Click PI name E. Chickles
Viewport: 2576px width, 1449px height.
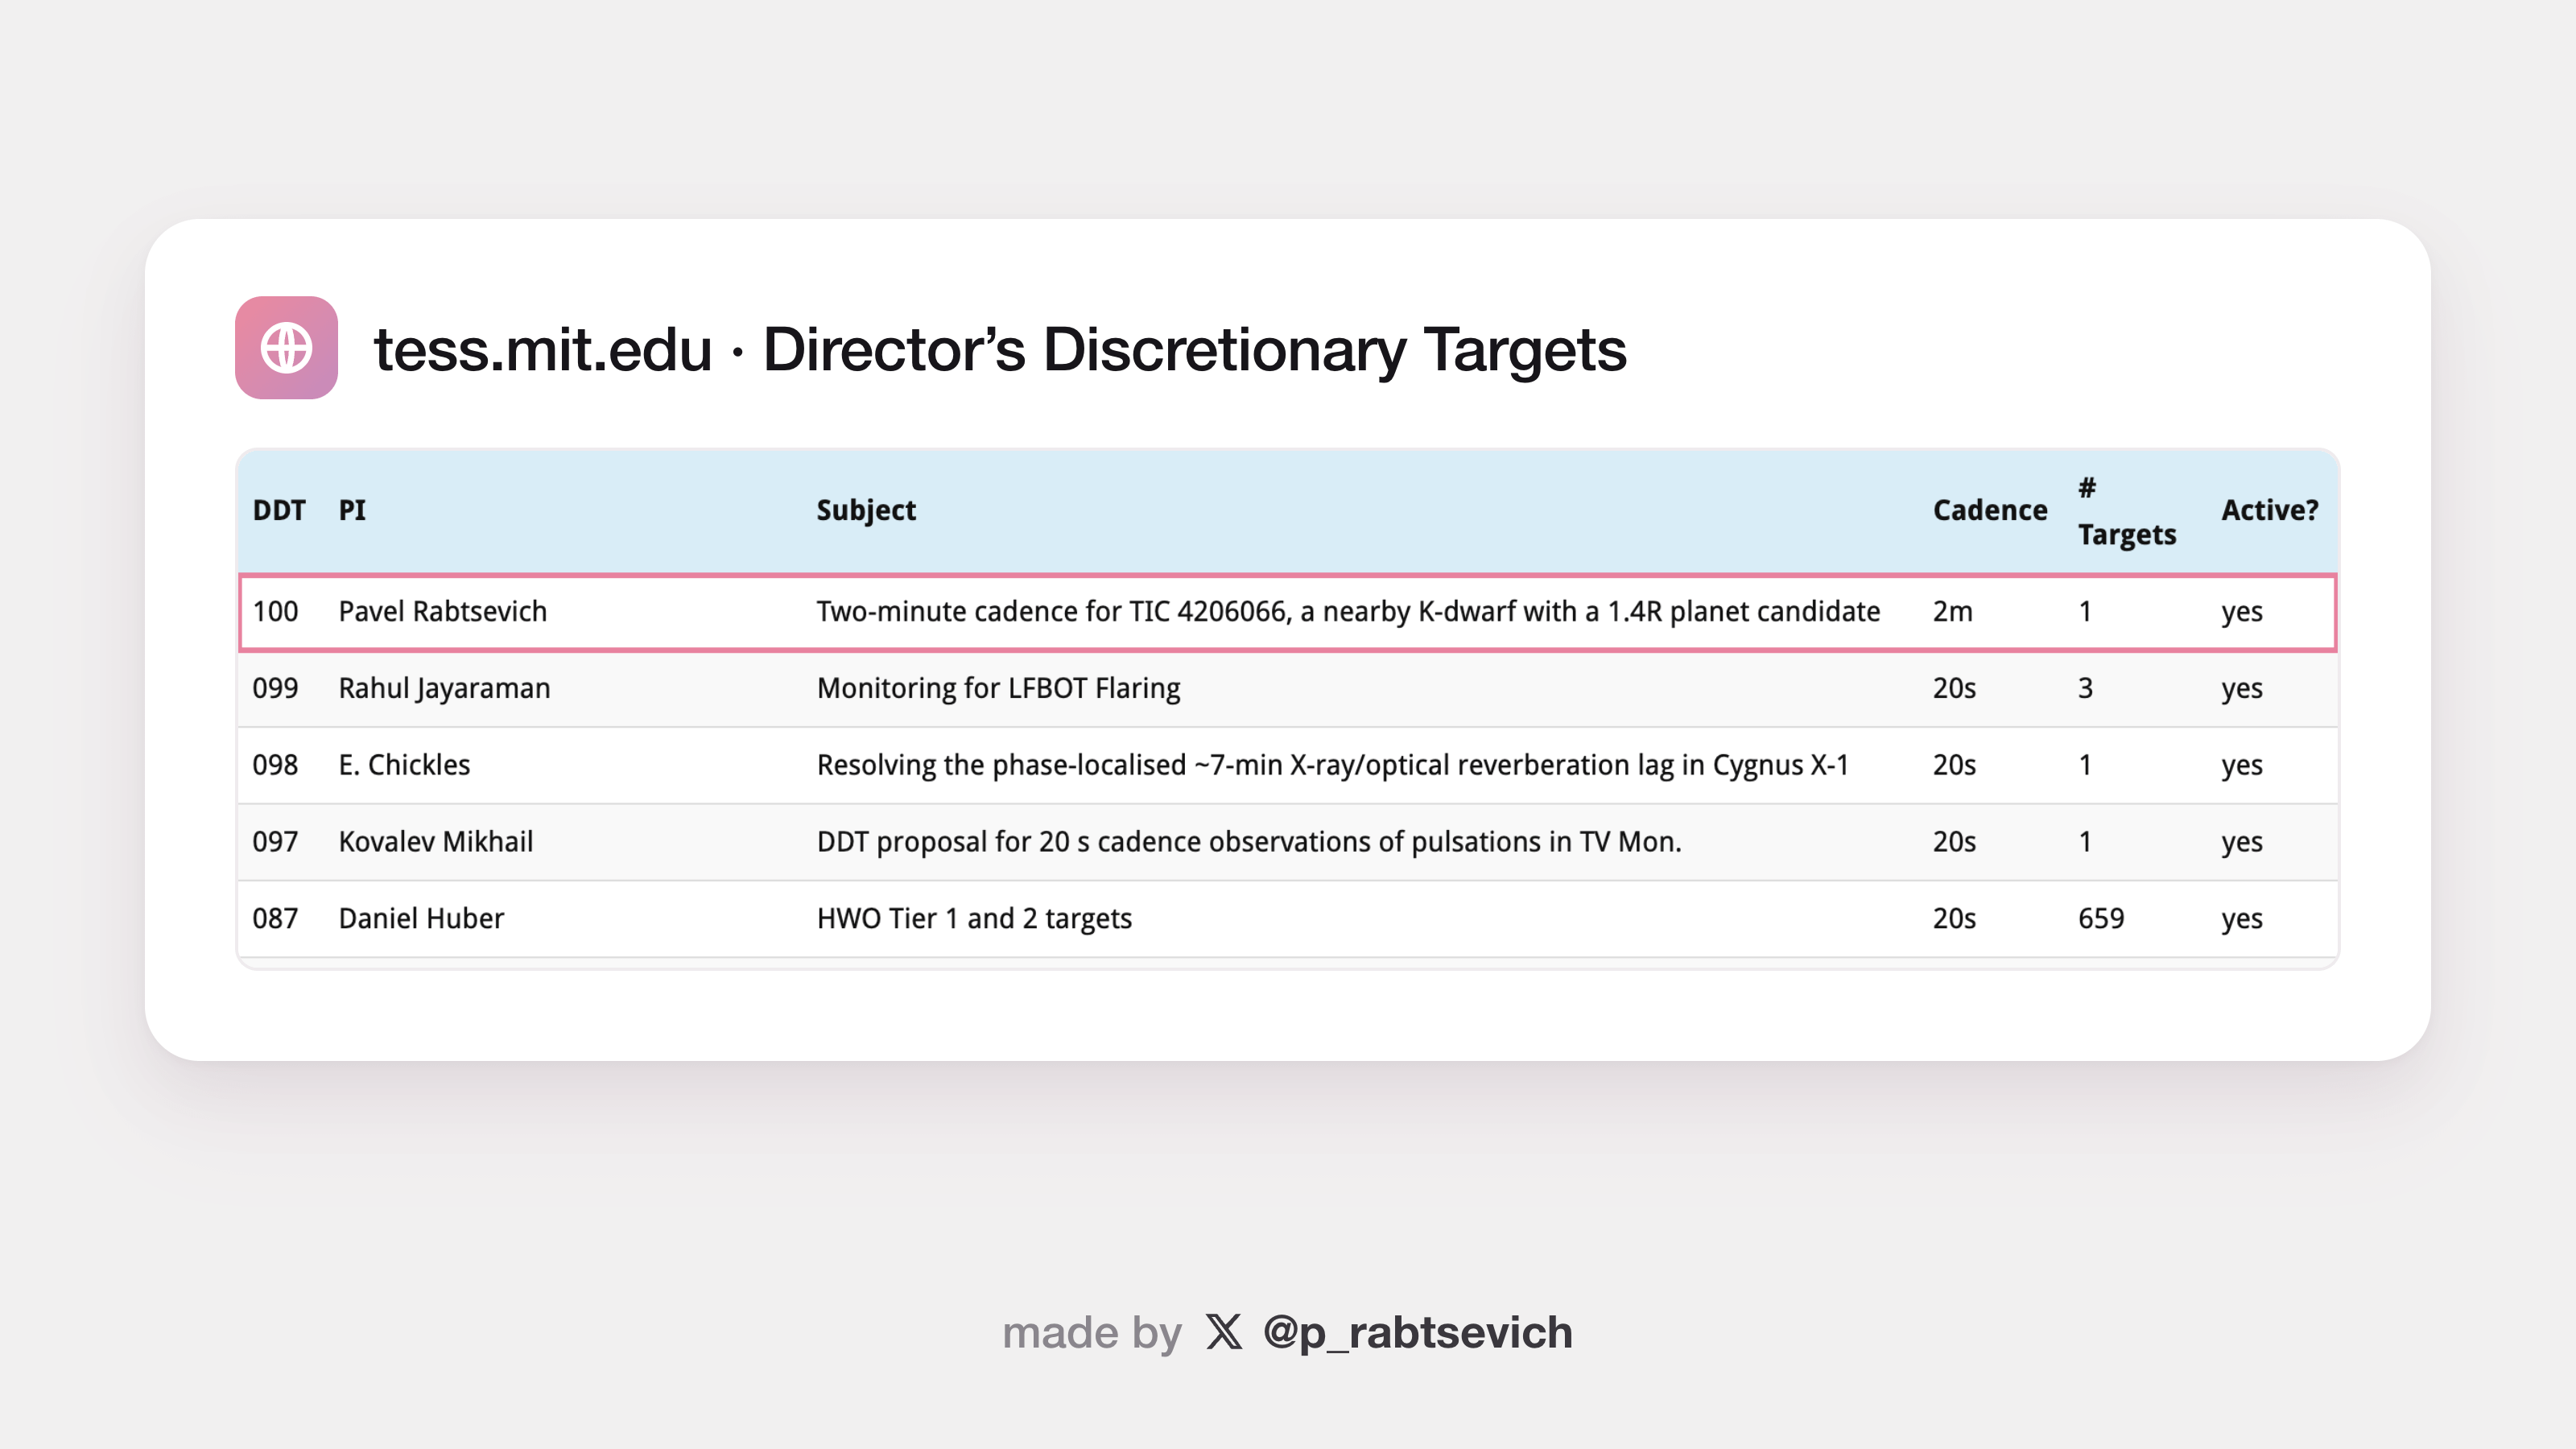point(404,765)
